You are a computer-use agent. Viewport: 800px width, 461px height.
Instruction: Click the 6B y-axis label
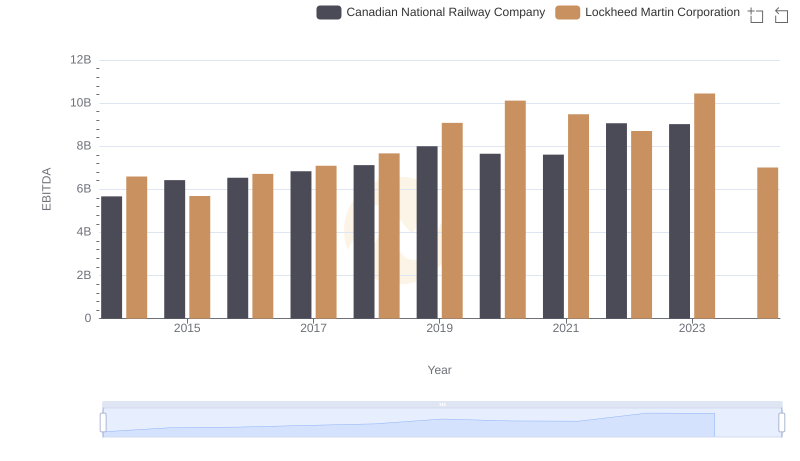tap(84, 189)
